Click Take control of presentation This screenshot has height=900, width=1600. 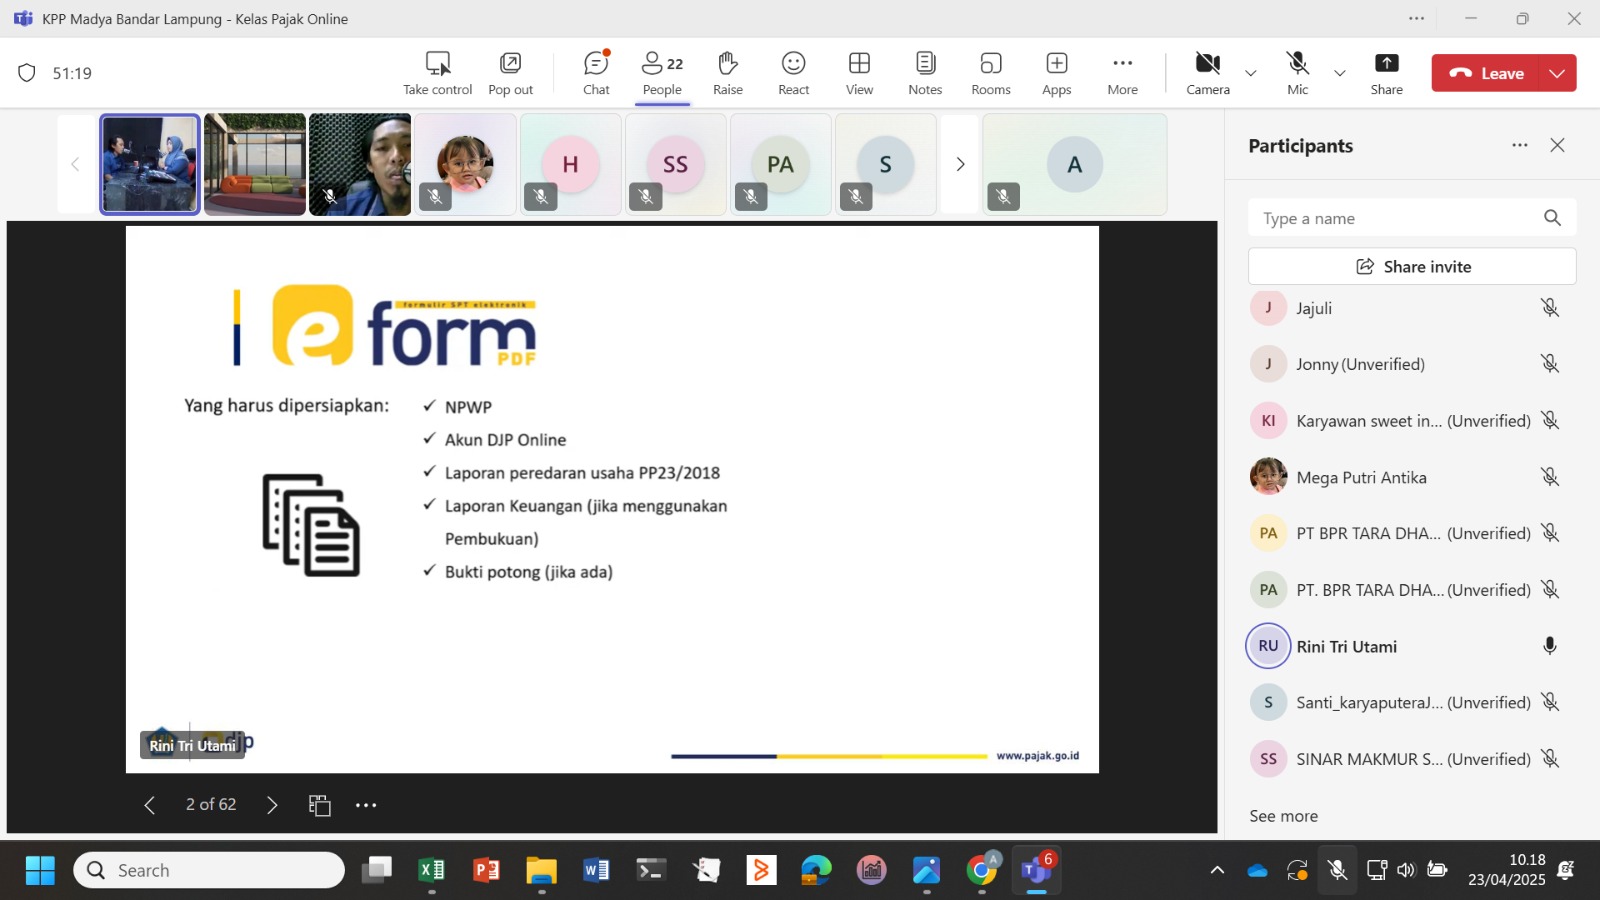click(437, 73)
